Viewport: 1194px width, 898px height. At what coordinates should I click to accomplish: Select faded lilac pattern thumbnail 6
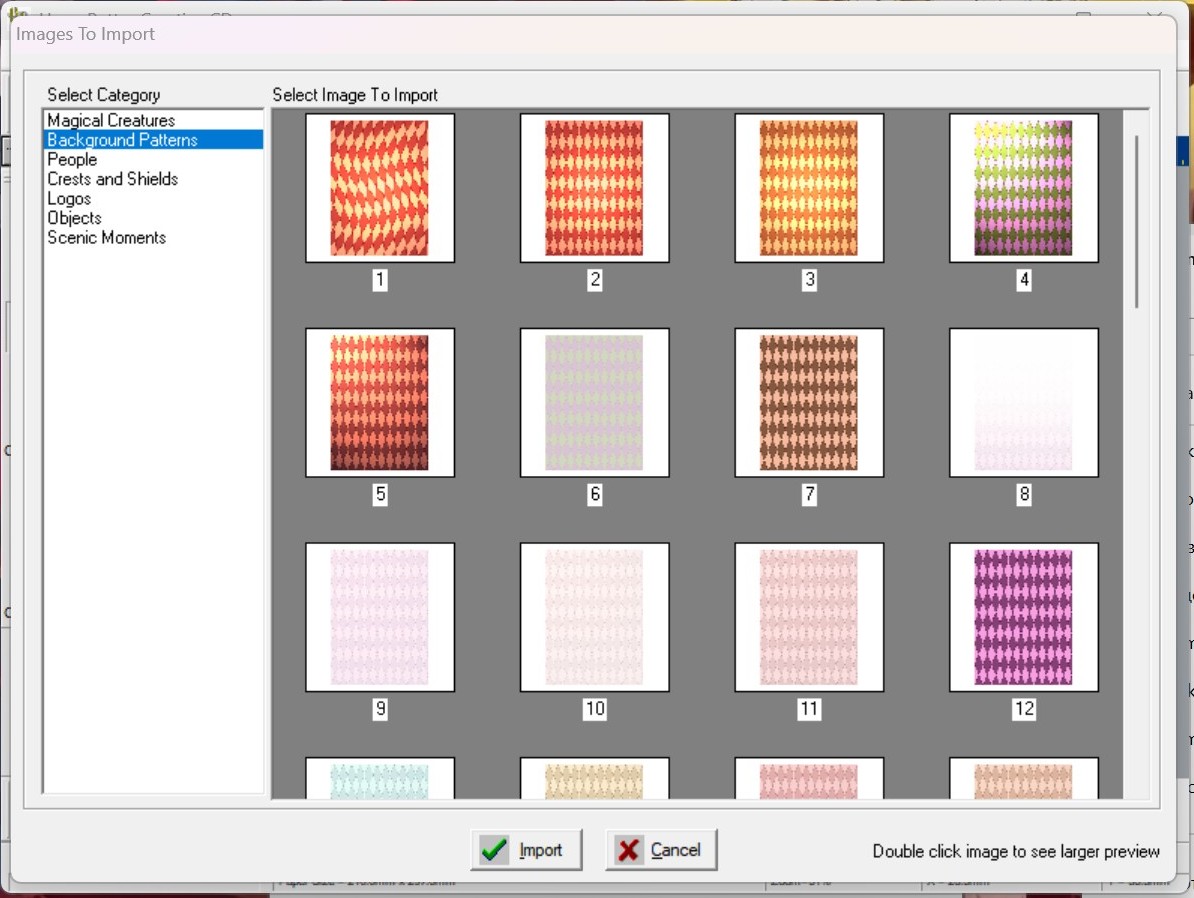pos(594,402)
